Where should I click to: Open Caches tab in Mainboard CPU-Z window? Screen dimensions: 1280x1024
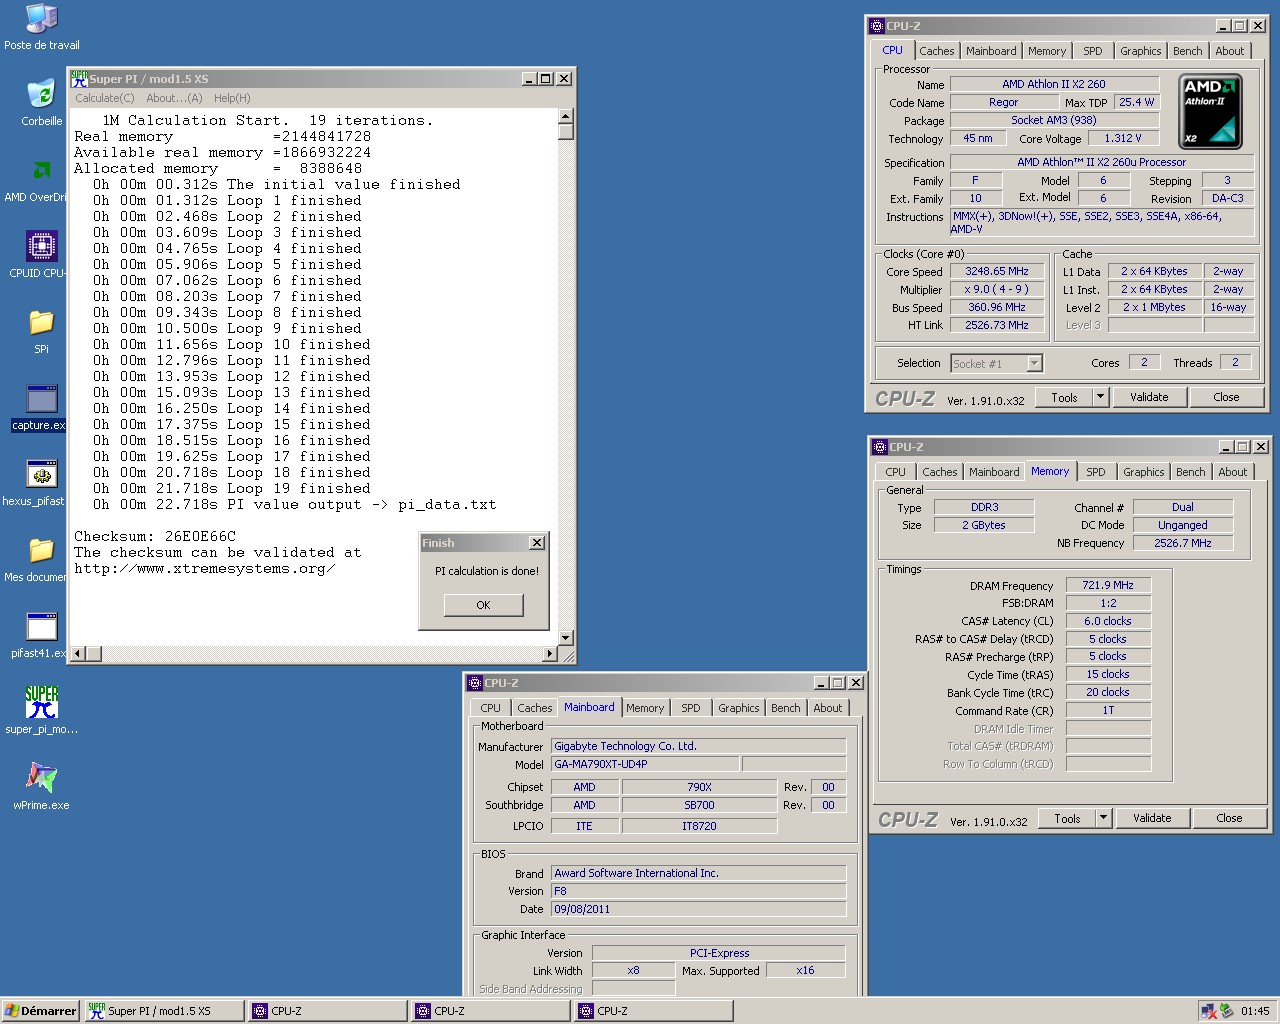pos(535,708)
